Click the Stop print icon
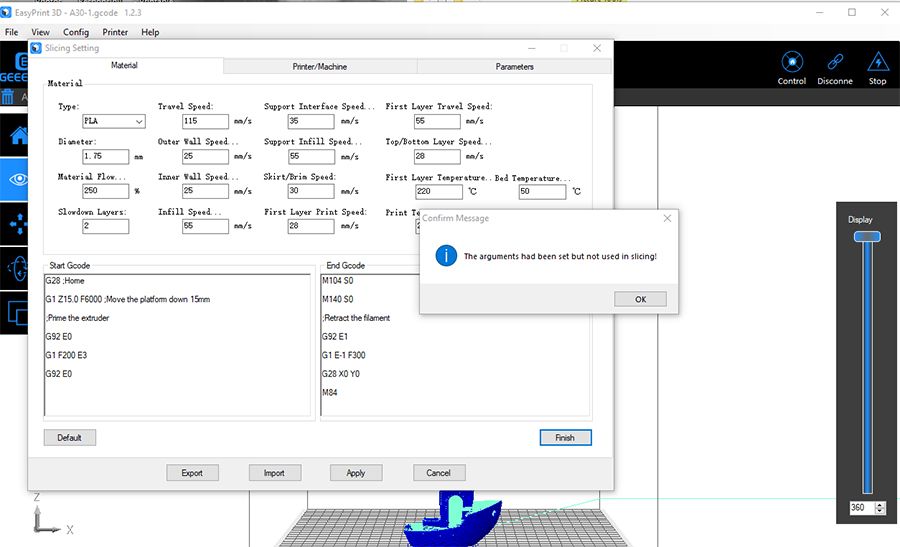The image size is (900, 547). (x=878, y=62)
